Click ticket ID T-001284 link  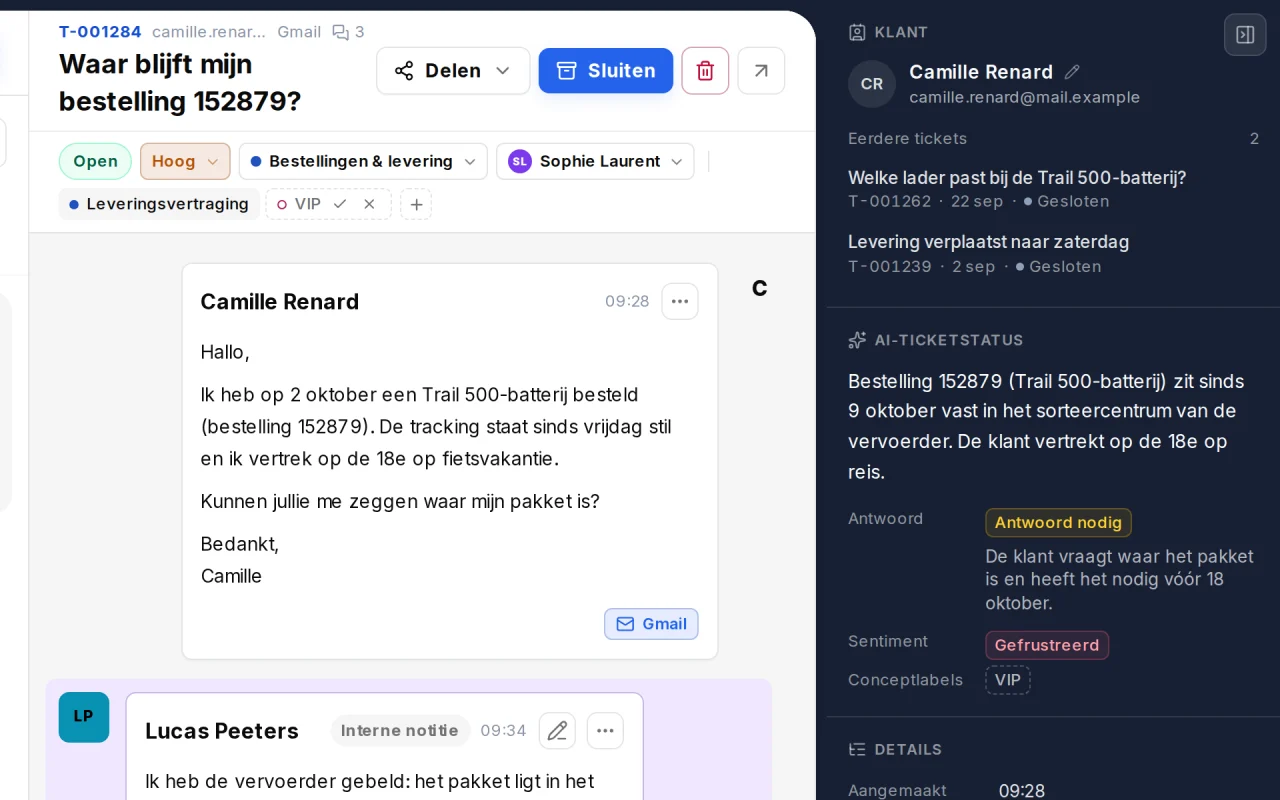100,32
